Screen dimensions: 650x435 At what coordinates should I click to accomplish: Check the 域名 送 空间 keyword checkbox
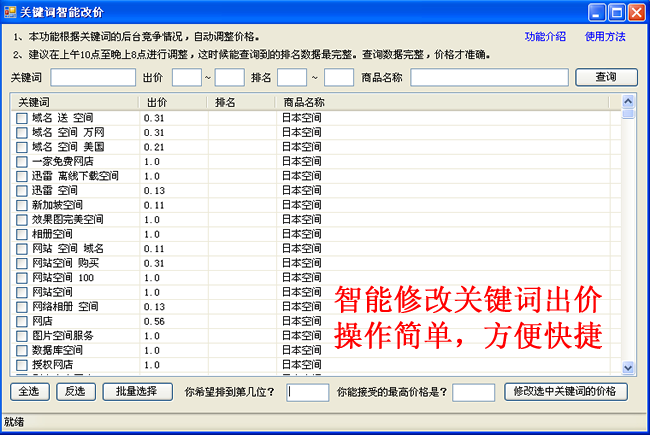point(22,118)
